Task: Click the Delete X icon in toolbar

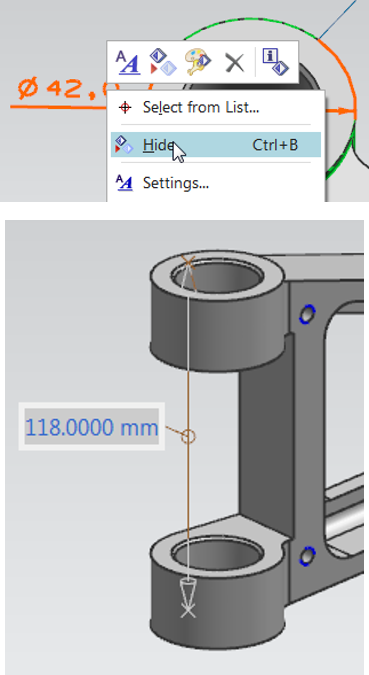Action: [235, 63]
